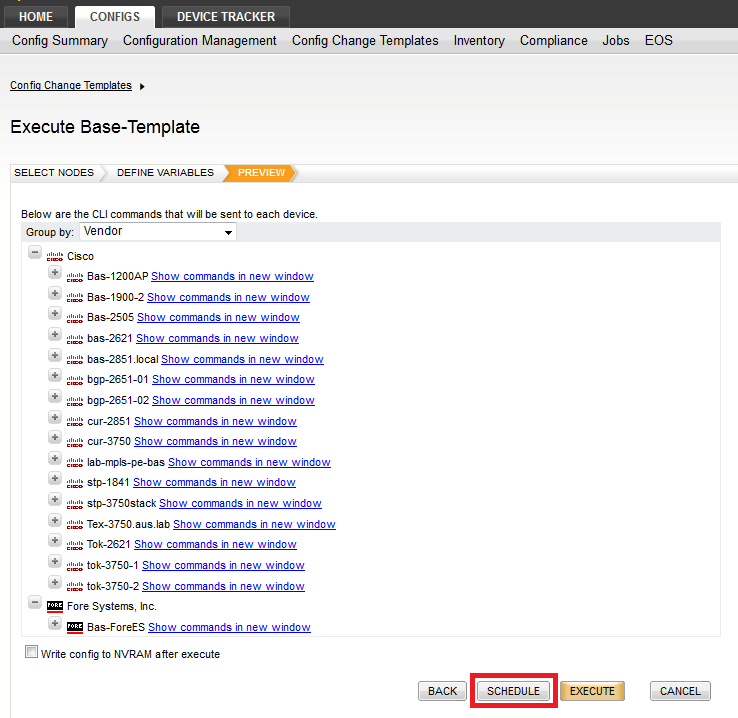Expand the Bas-2505 node

(x=55, y=313)
